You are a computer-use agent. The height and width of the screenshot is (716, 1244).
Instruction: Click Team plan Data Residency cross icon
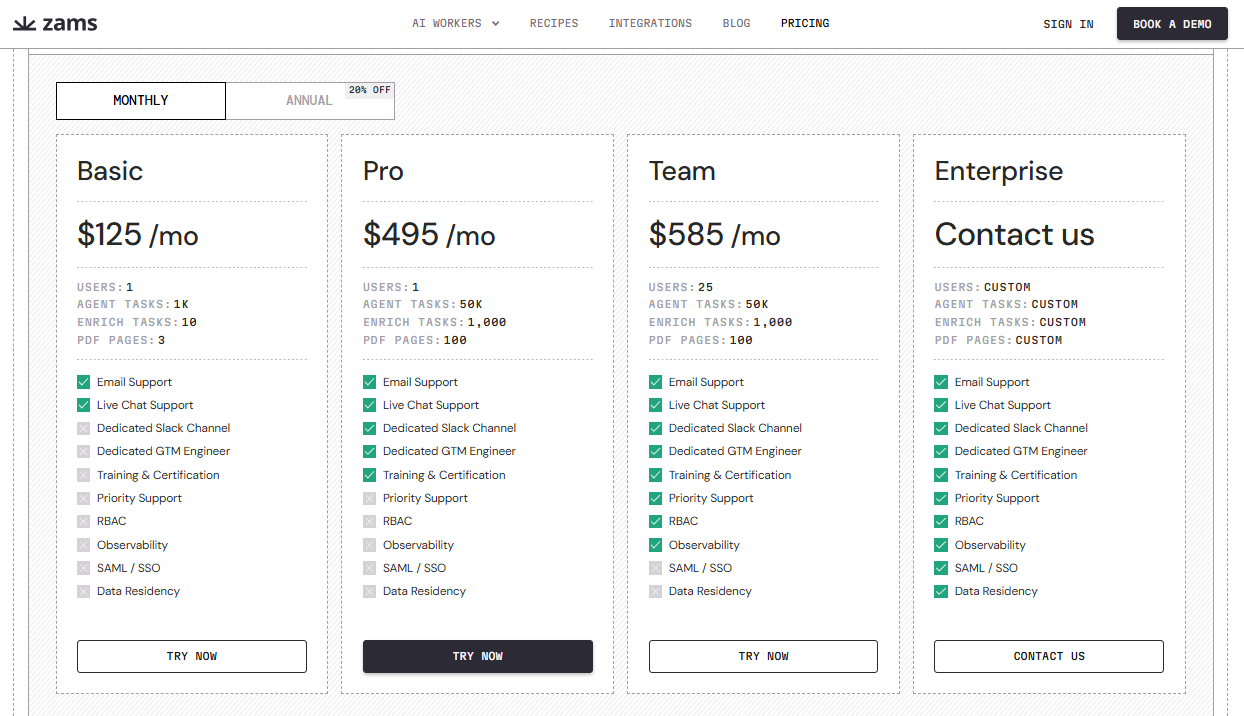click(x=656, y=591)
